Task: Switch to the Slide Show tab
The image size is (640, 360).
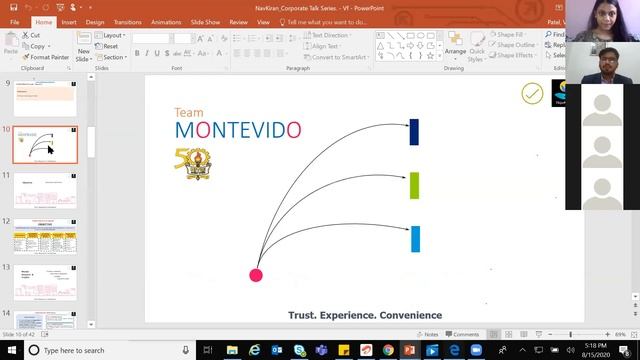Action: [205, 22]
